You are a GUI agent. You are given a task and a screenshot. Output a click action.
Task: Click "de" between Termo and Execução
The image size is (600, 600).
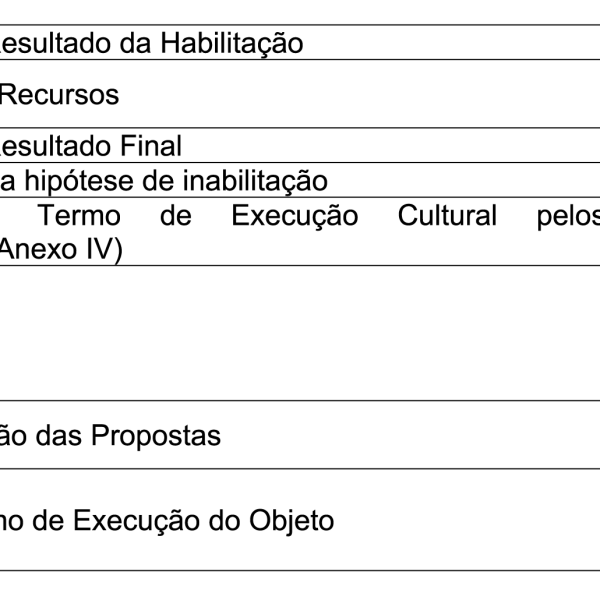(176, 215)
